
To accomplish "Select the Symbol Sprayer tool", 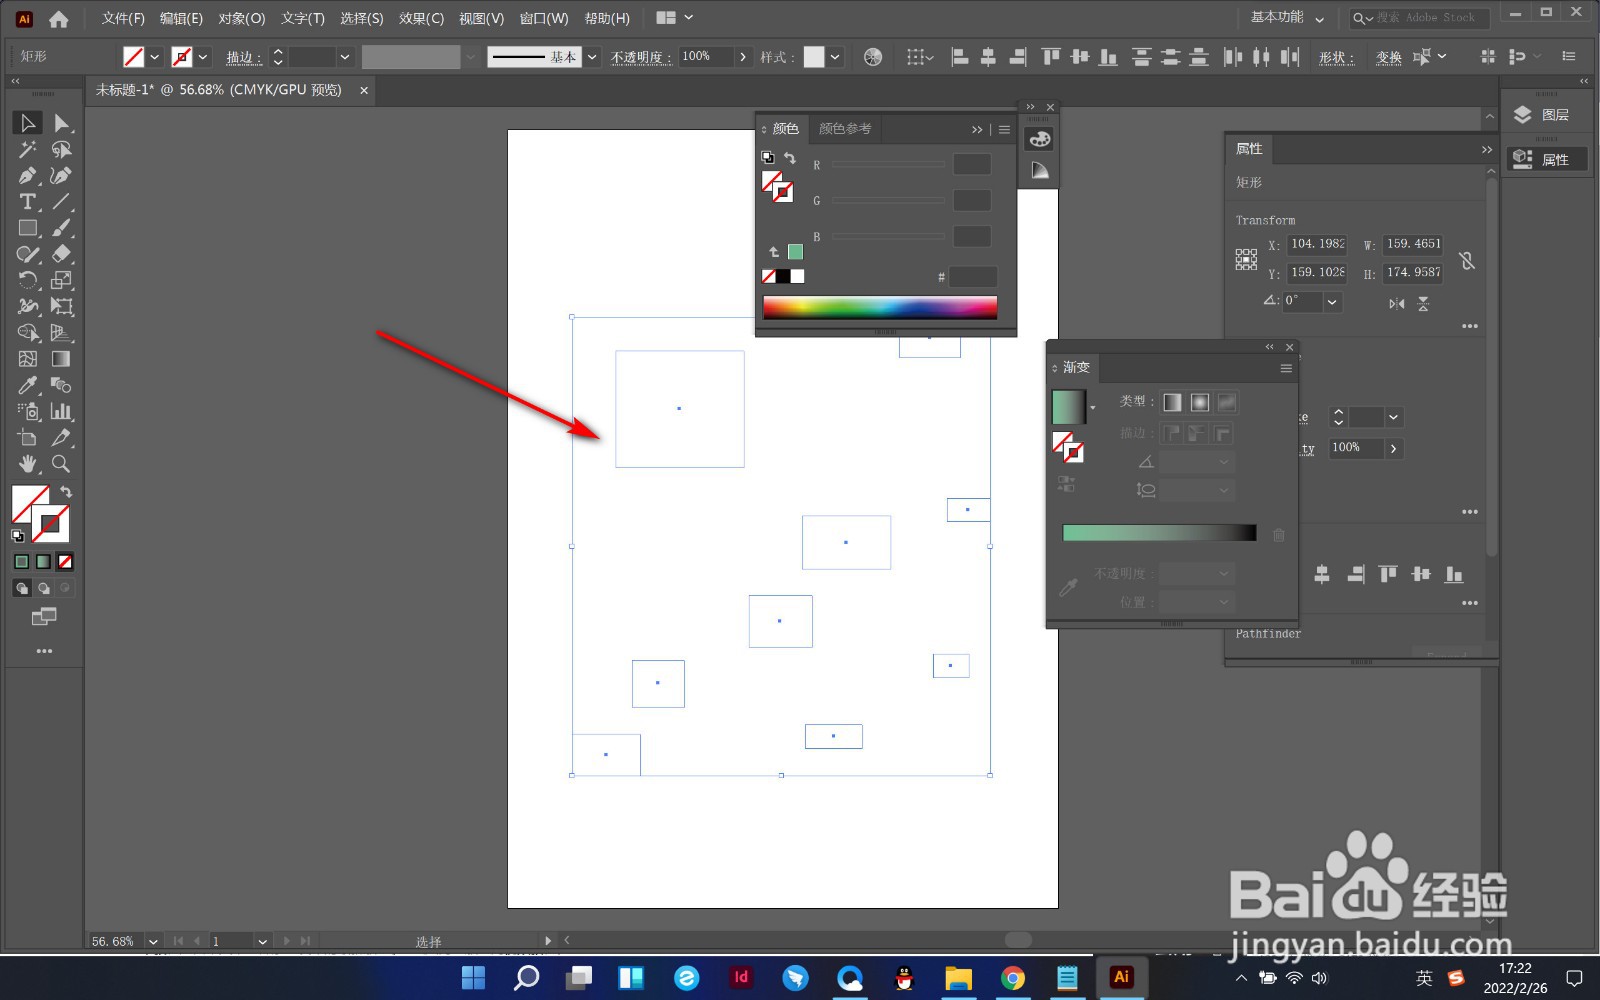I will pyautogui.click(x=28, y=411).
